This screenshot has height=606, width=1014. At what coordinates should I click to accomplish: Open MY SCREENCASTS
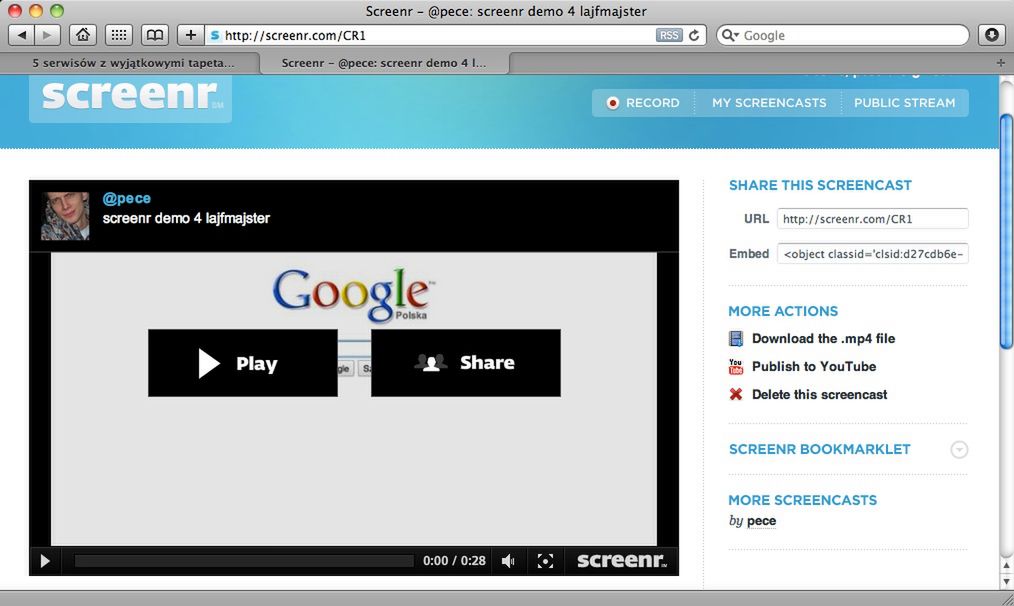(x=769, y=103)
